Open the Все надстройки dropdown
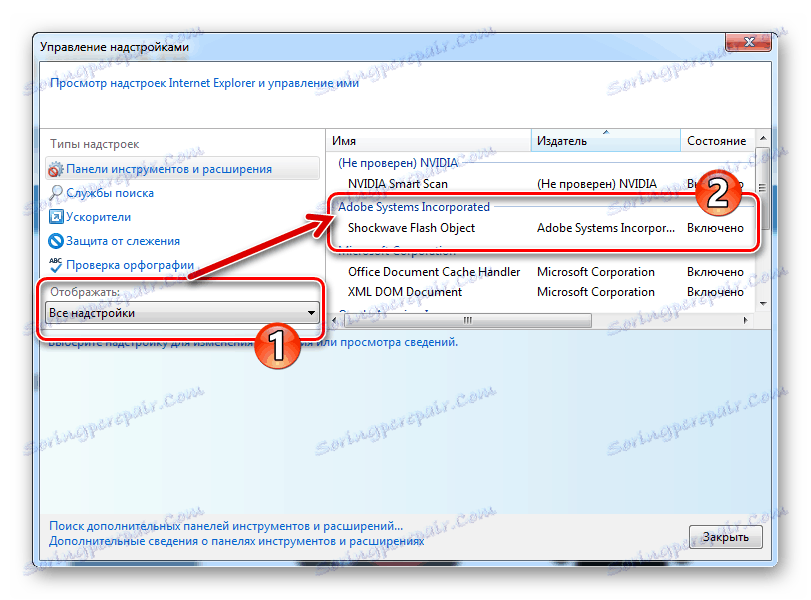The width and height of the screenshot is (811, 600). [x=182, y=313]
